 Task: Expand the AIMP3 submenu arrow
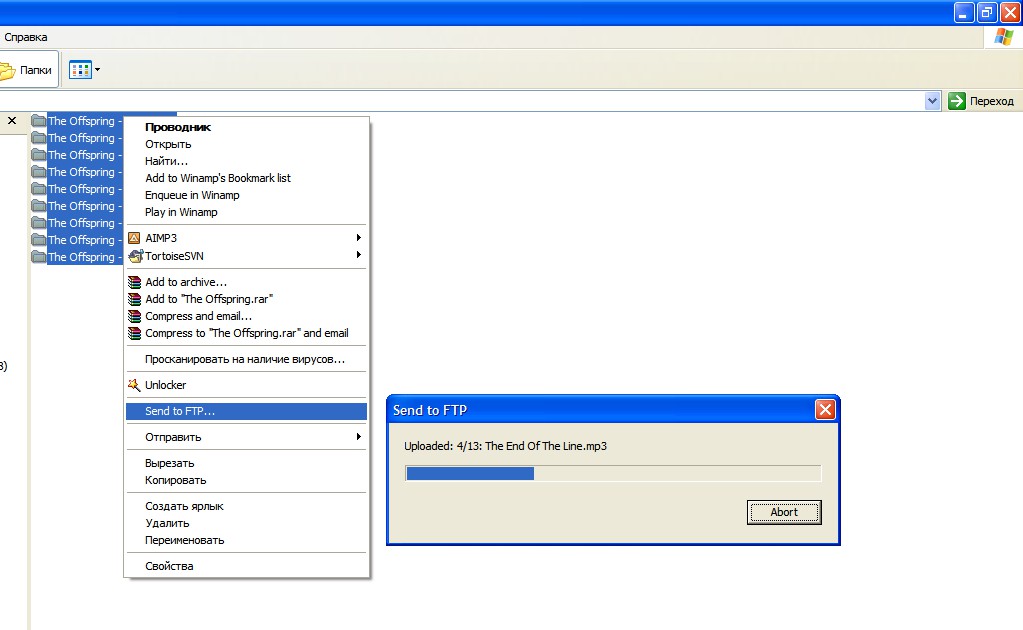(x=358, y=237)
